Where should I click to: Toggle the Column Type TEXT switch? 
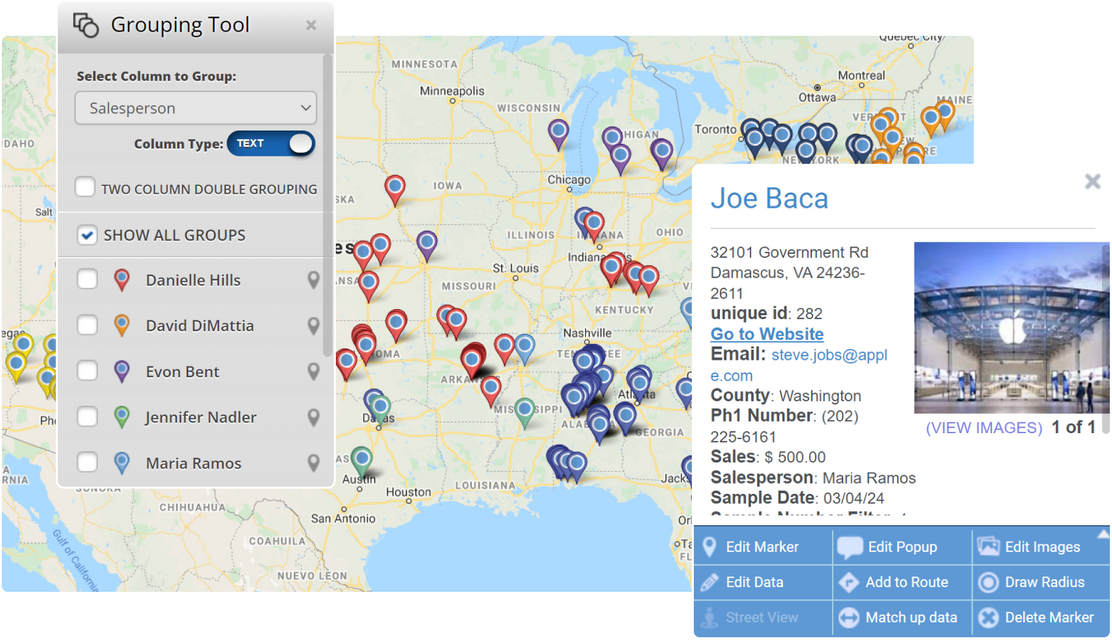pos(270,143)
